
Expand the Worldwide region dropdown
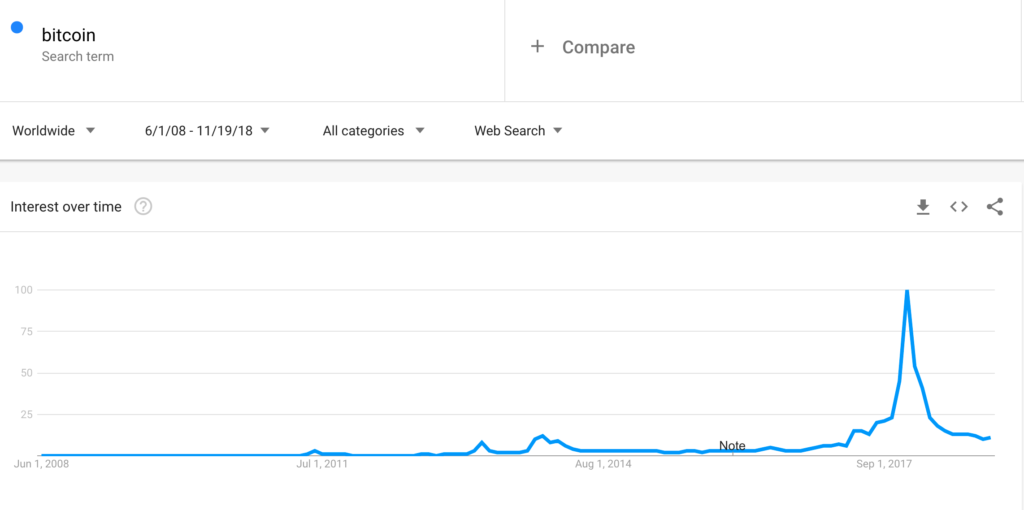[54, 131]
